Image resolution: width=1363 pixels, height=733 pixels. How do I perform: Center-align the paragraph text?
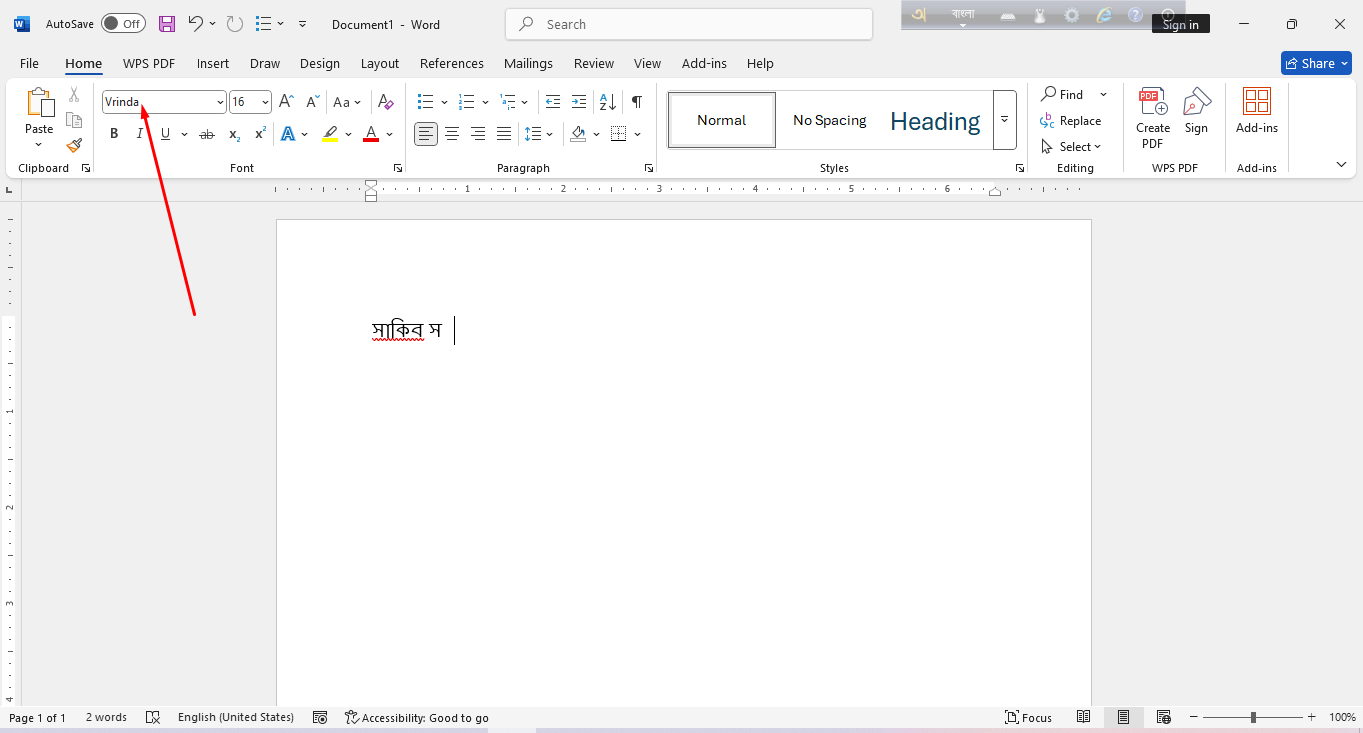(452, 134)
